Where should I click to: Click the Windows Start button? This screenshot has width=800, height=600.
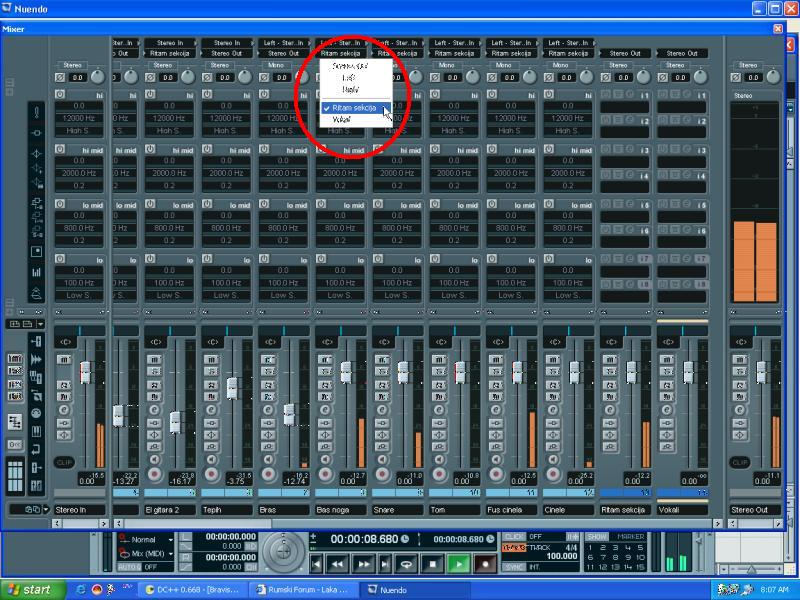[28, 590]
